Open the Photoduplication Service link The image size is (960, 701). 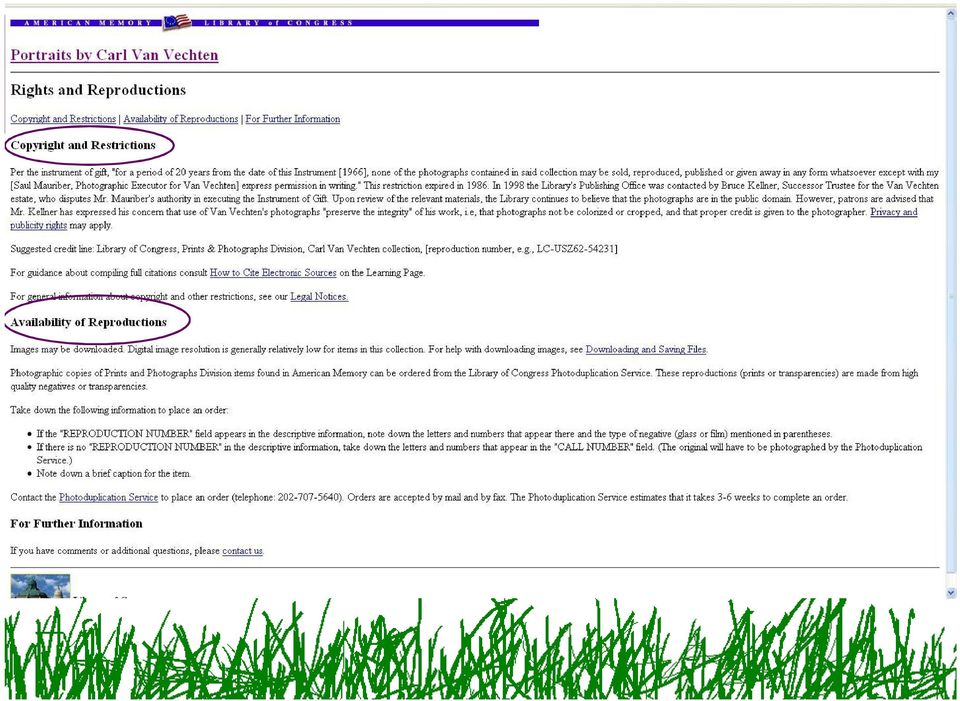point(108,497)
